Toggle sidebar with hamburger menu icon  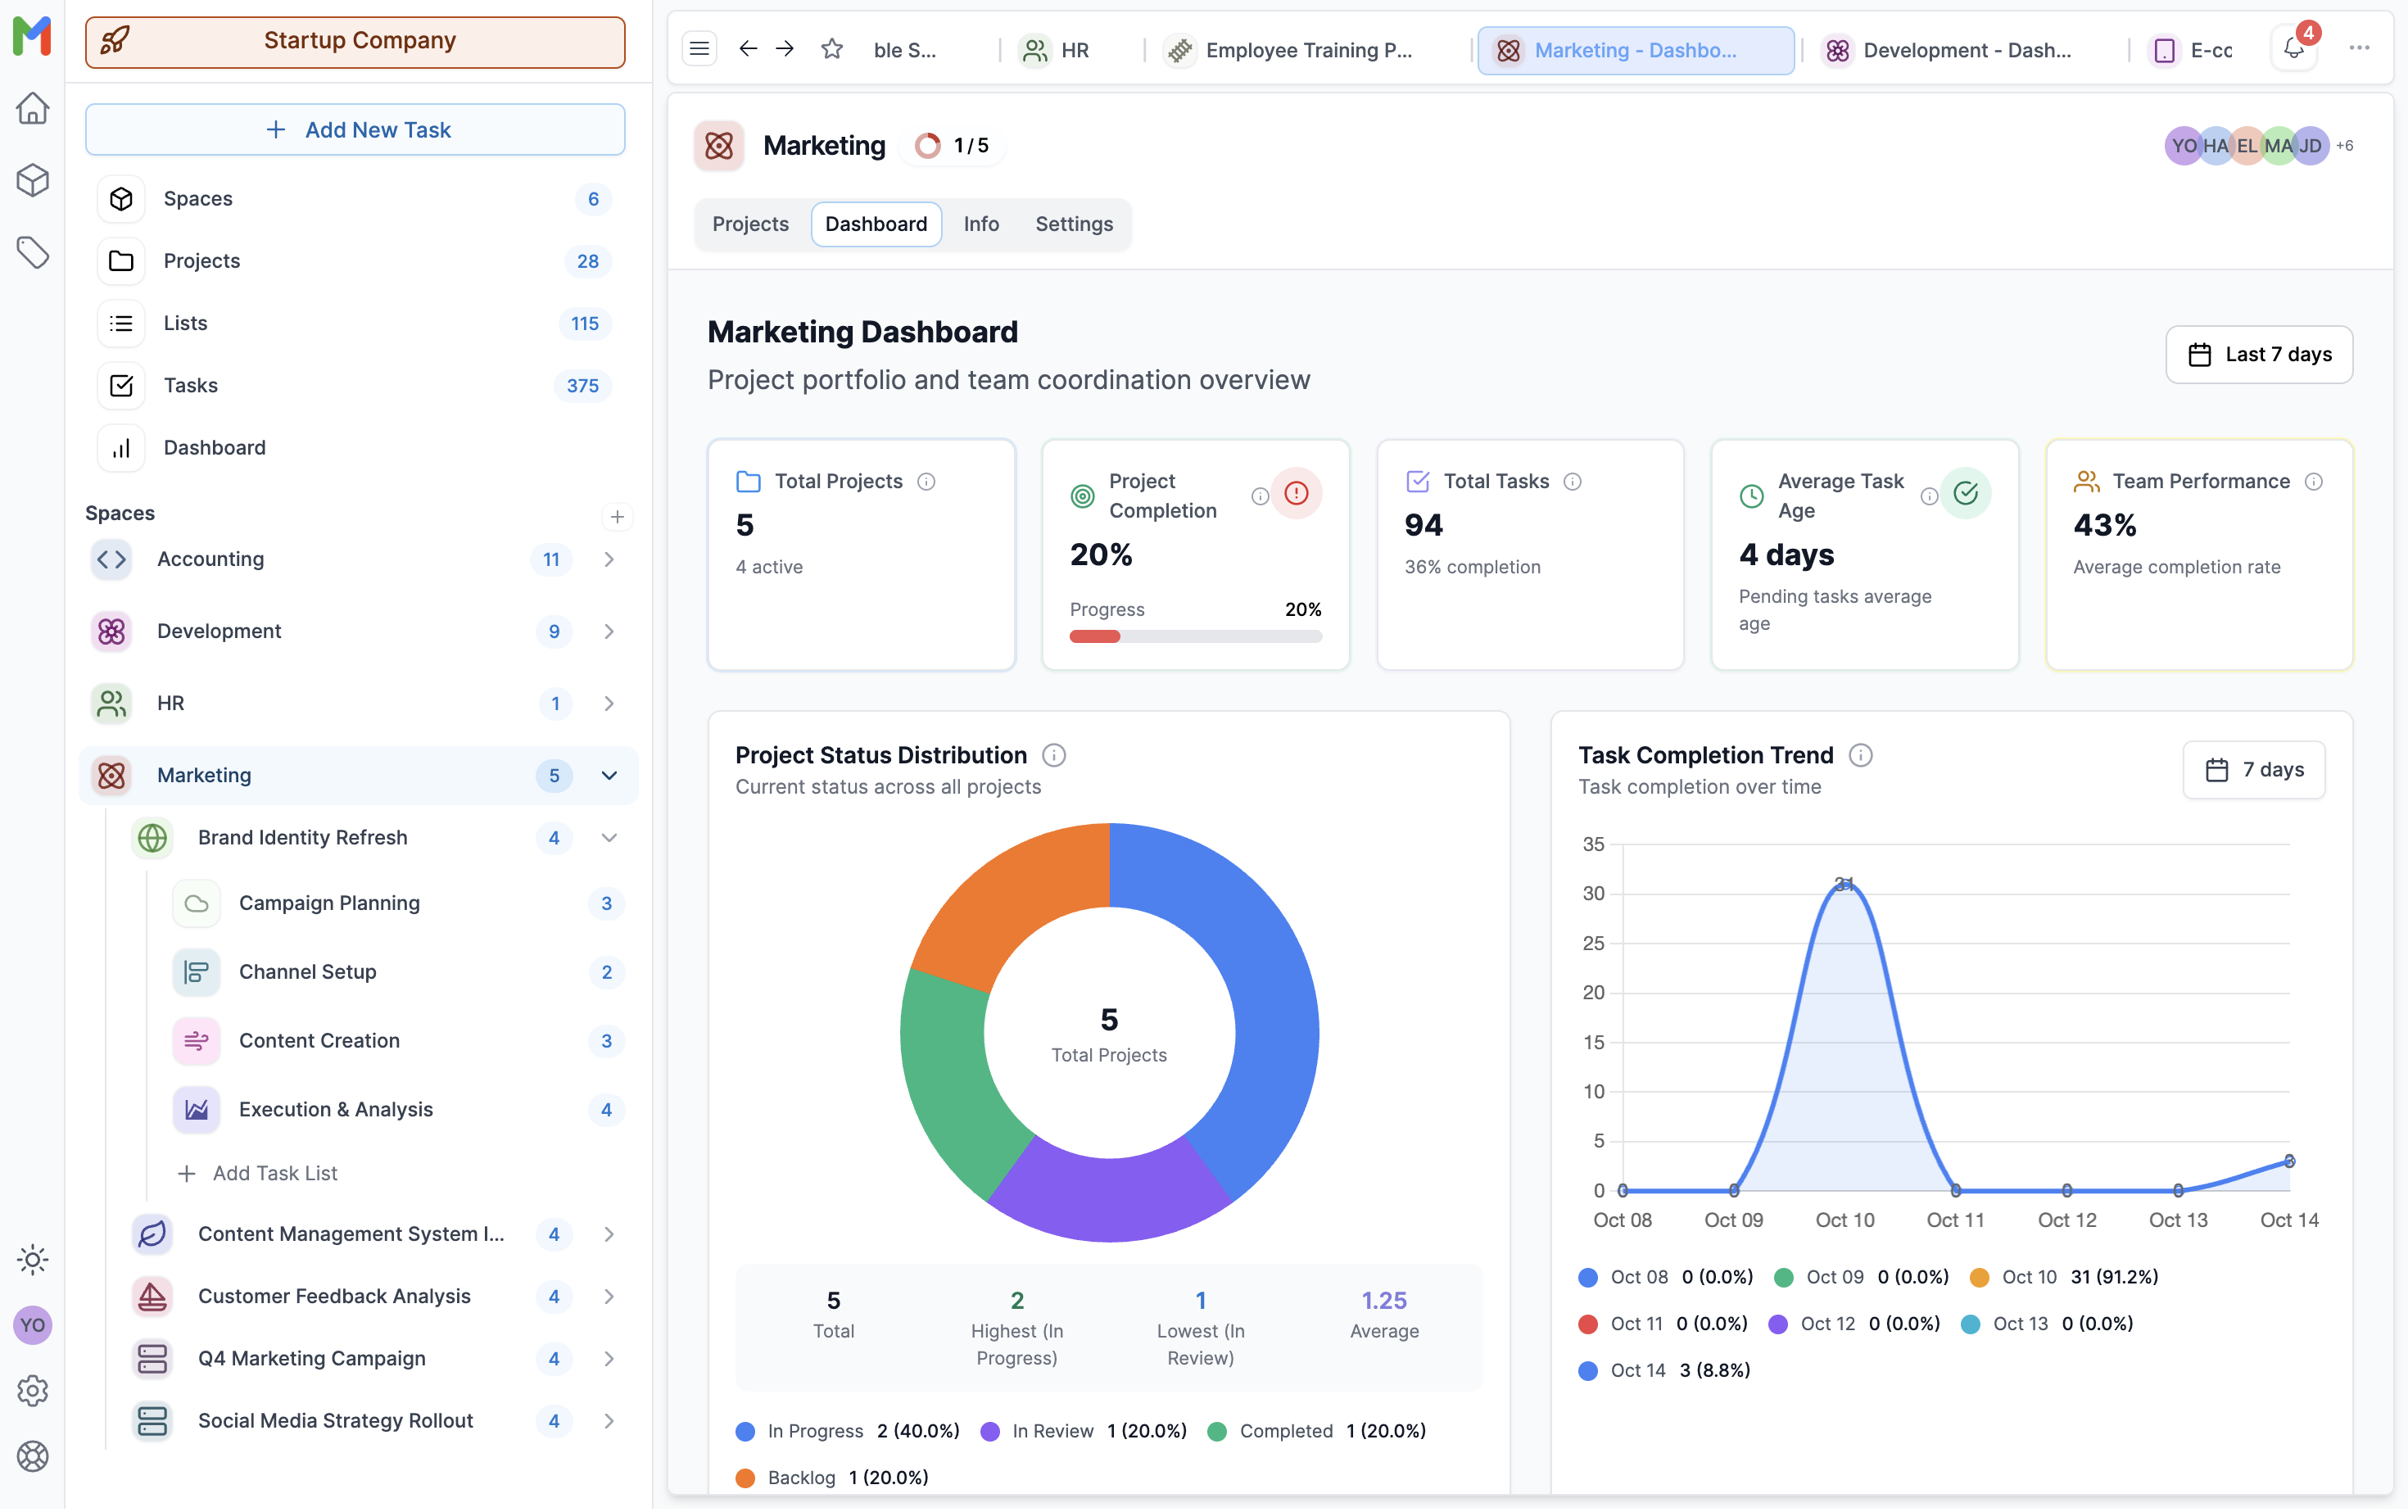coord(699,49)
